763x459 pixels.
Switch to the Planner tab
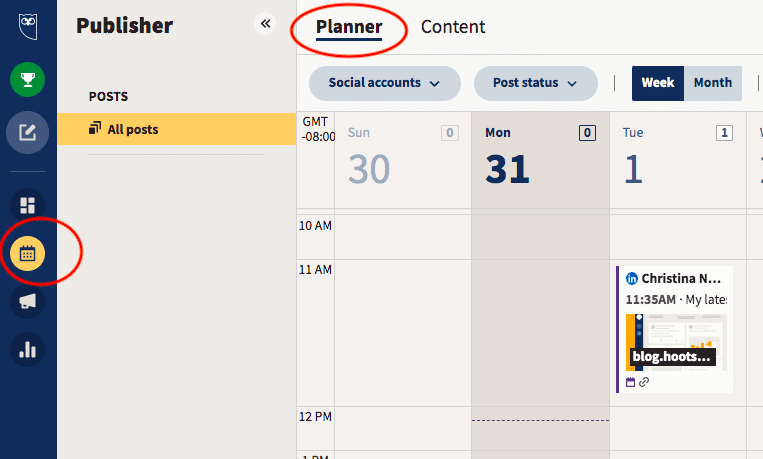[349, 27]
